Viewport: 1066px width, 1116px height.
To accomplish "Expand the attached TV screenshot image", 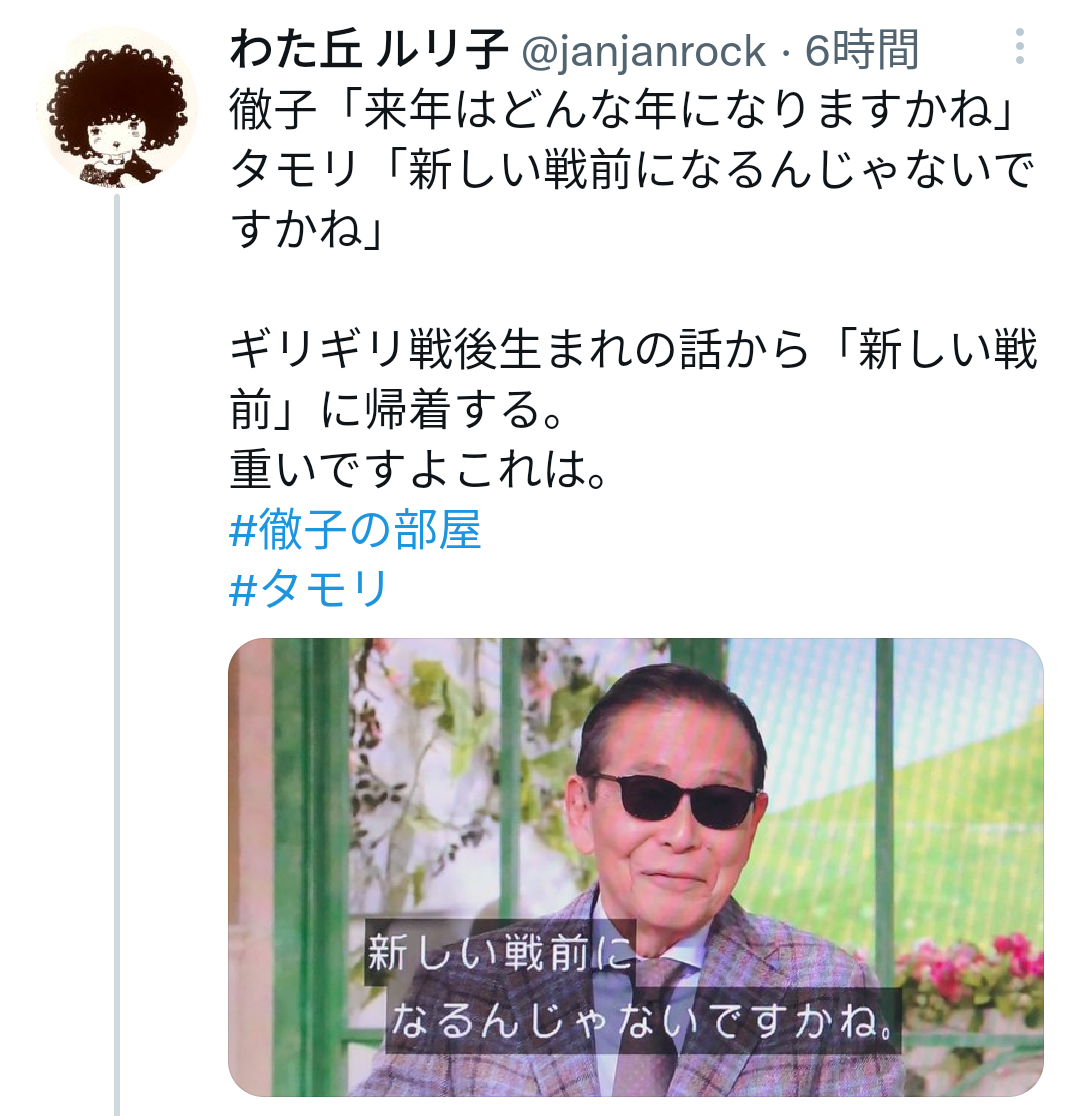I will click(x=635, y=867).
